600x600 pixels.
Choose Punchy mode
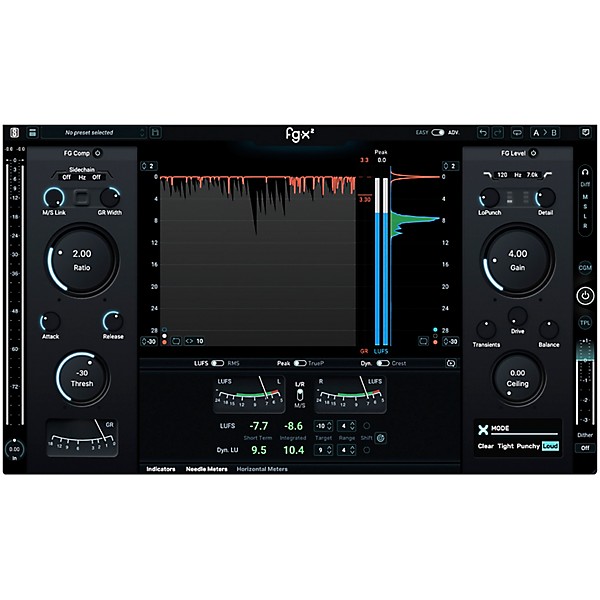(x=528, y=446)
